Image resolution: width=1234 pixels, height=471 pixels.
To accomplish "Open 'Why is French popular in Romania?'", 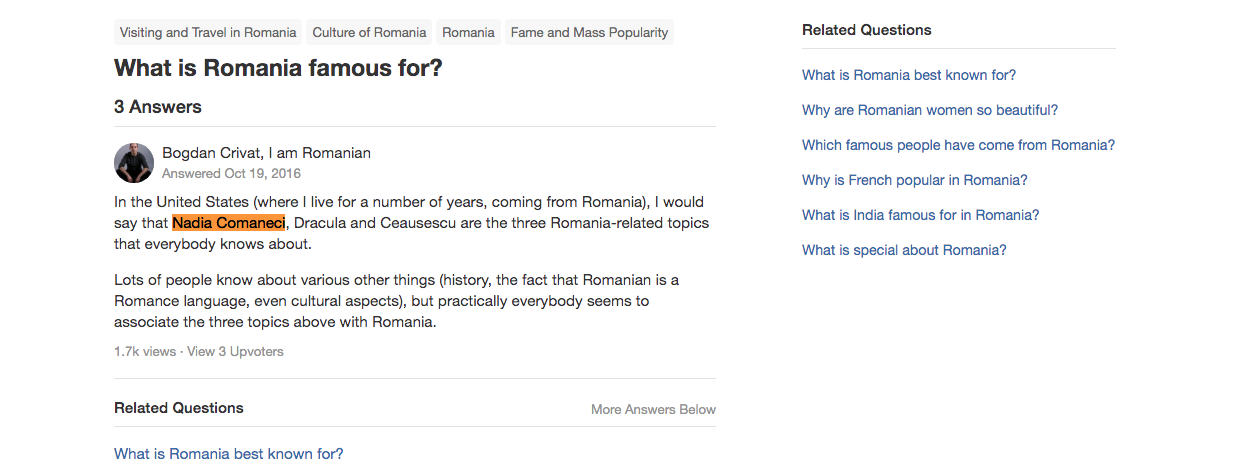I will point(914,180).
